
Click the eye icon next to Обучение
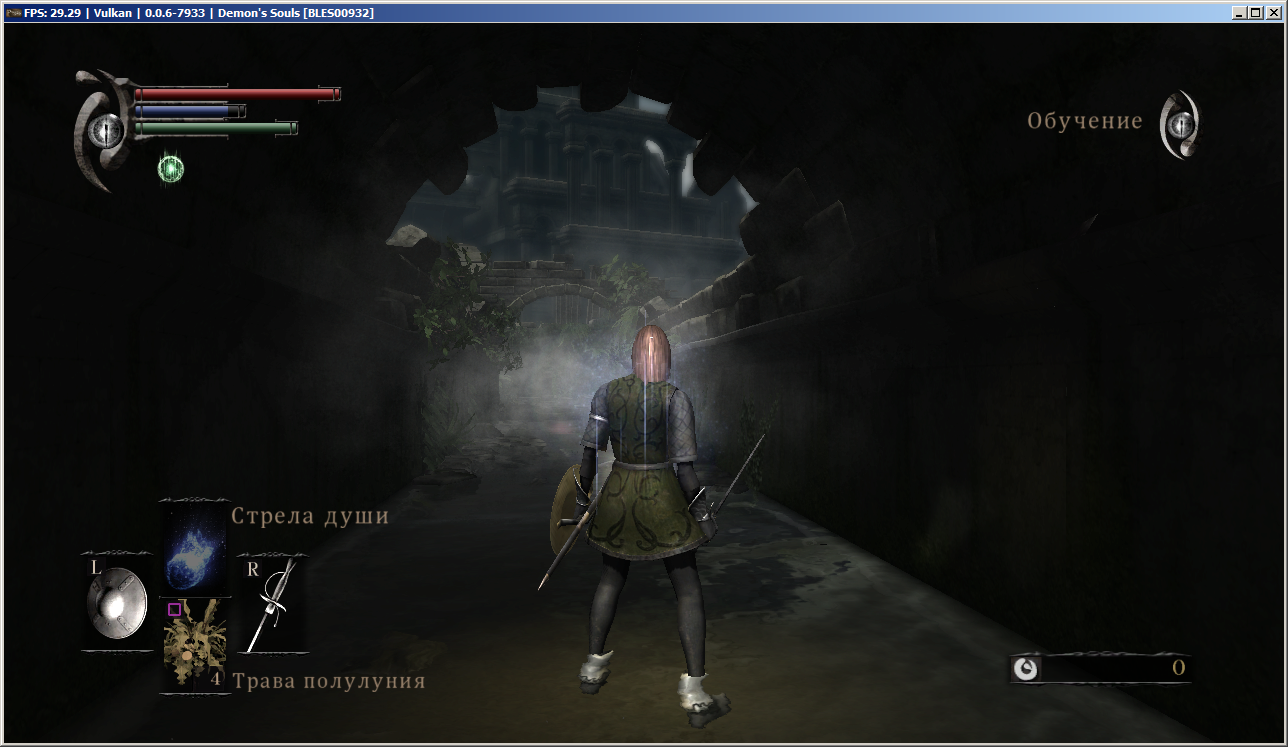(1180, 124)
